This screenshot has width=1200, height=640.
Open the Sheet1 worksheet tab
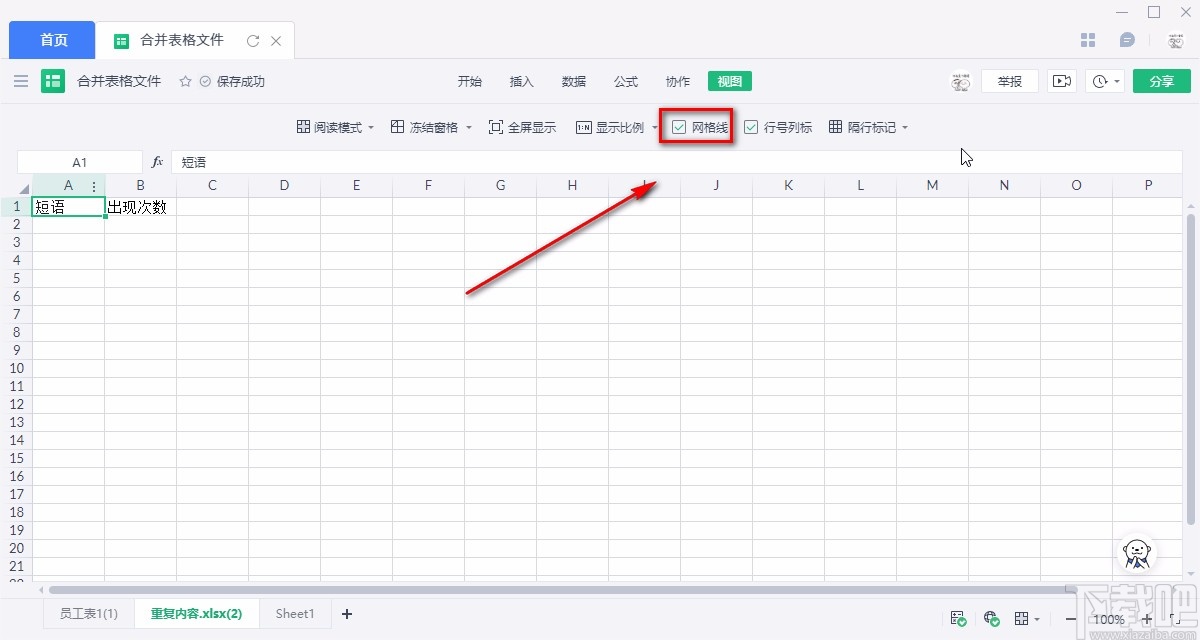294,613
